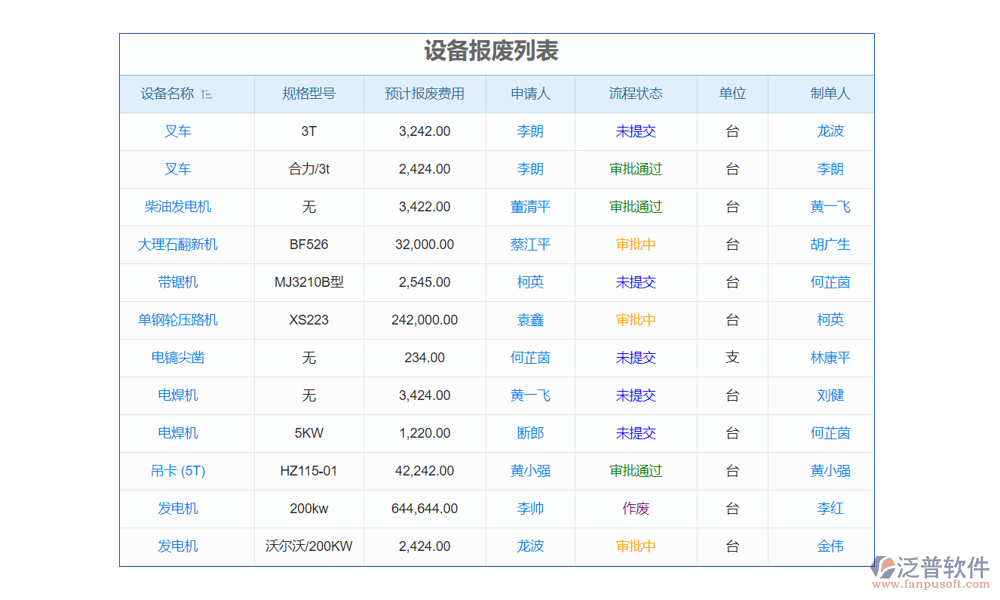Click the 制单人 column header
This screenshot has width=1000, height=600.
tap(830, 94)
